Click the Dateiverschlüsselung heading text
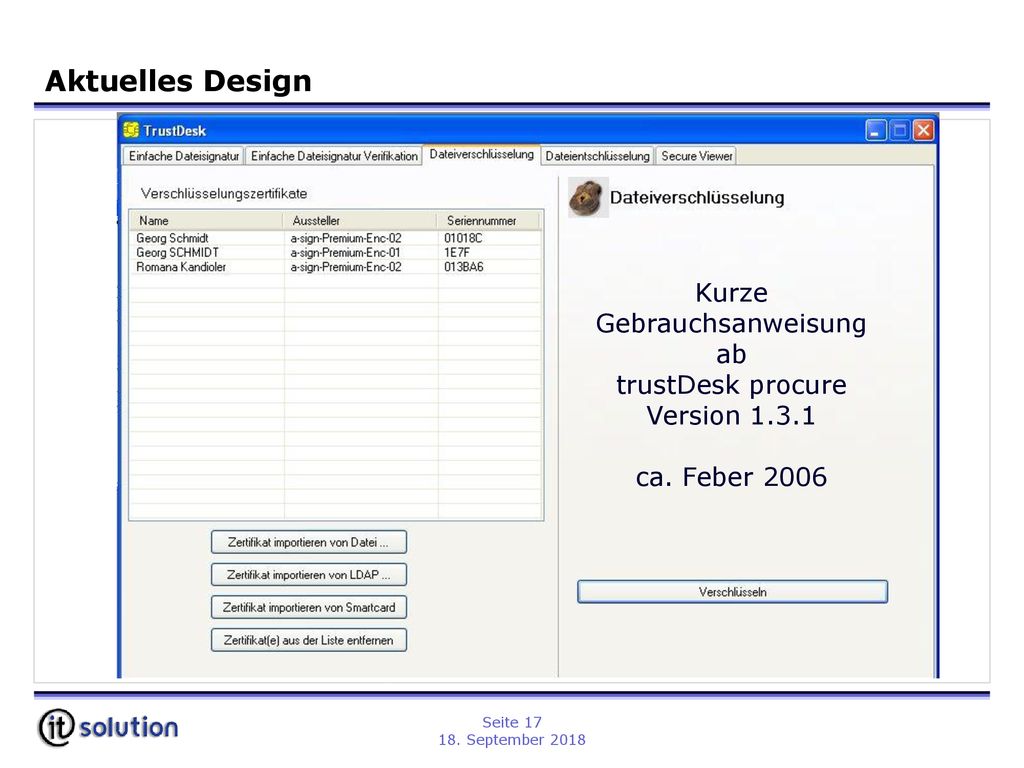The height and width of the screenshot is (768, 1024). tap(697, 197)
